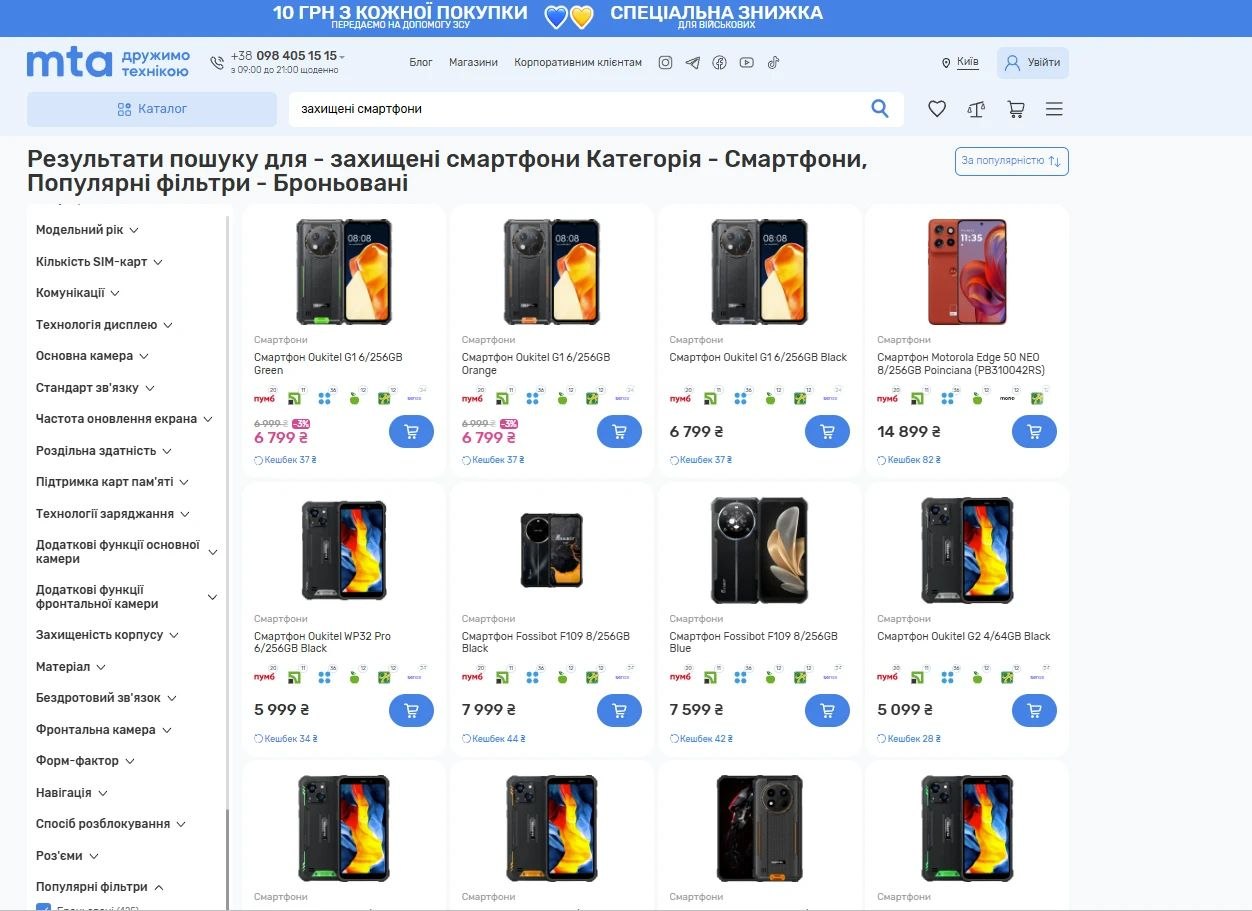Add Fossibot F109 Black to cart
The height and width of the screenshot is (911, 1252).
(620, 710)
